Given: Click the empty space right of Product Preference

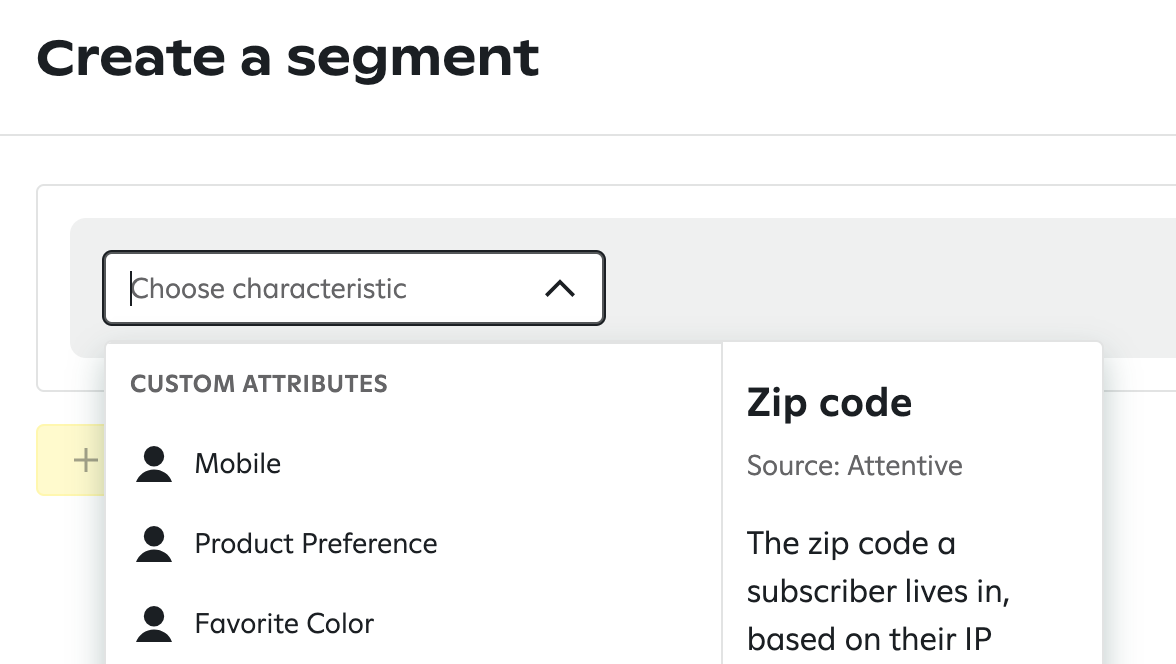Looking at the screenshot, I should tap(580, 544).
